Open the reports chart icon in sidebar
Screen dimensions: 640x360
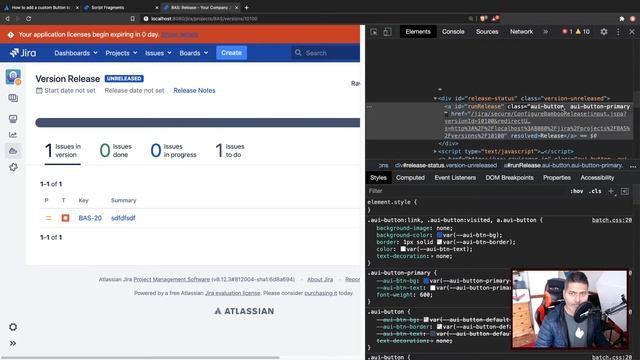click(13, 135)
